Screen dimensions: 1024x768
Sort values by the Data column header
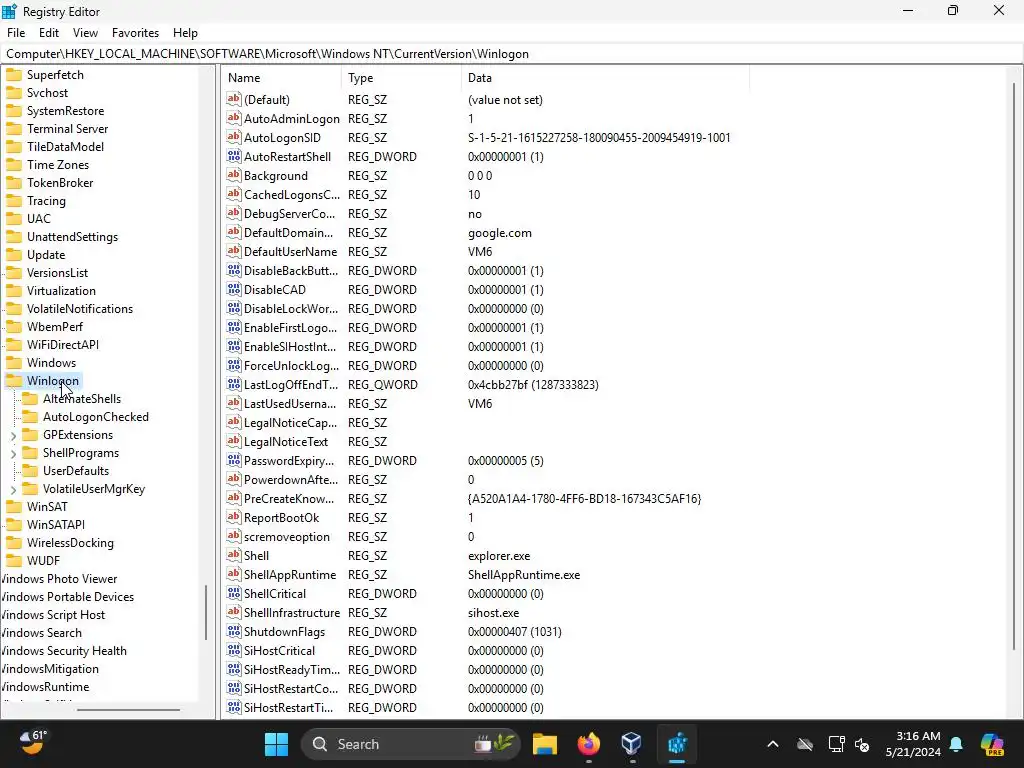tap(605, 78)
